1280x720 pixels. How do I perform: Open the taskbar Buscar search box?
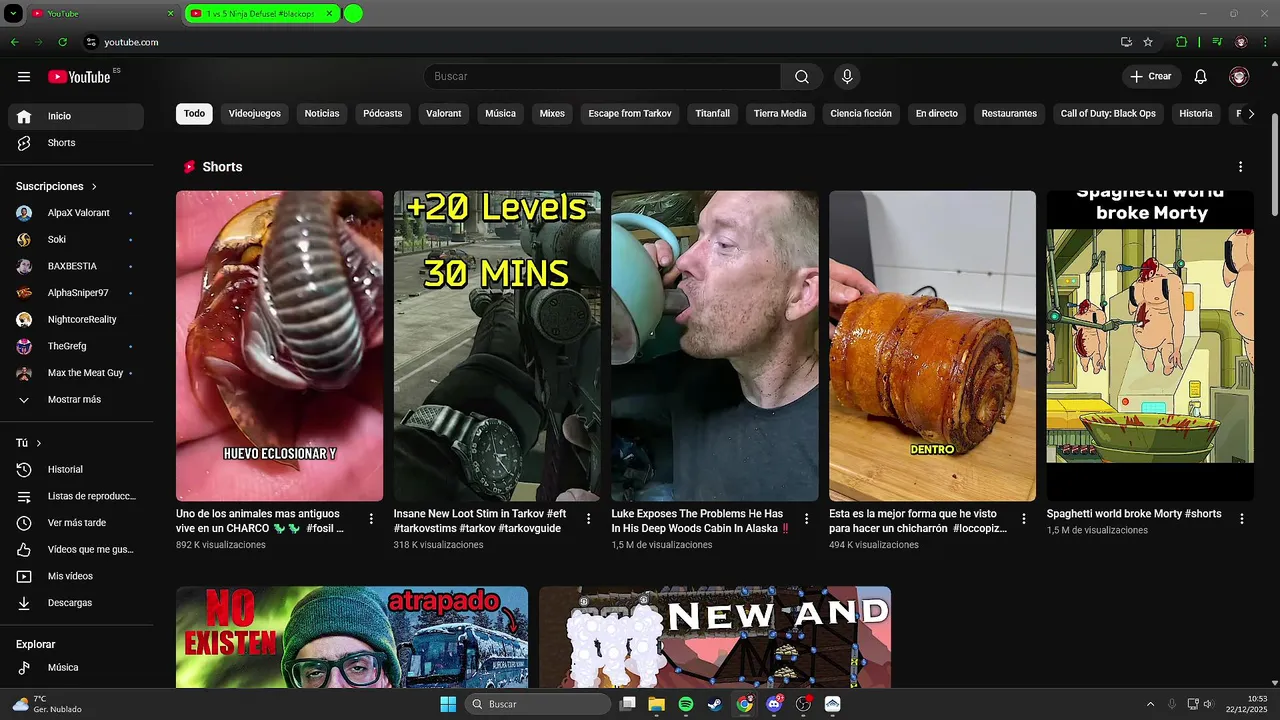point(538,704)
